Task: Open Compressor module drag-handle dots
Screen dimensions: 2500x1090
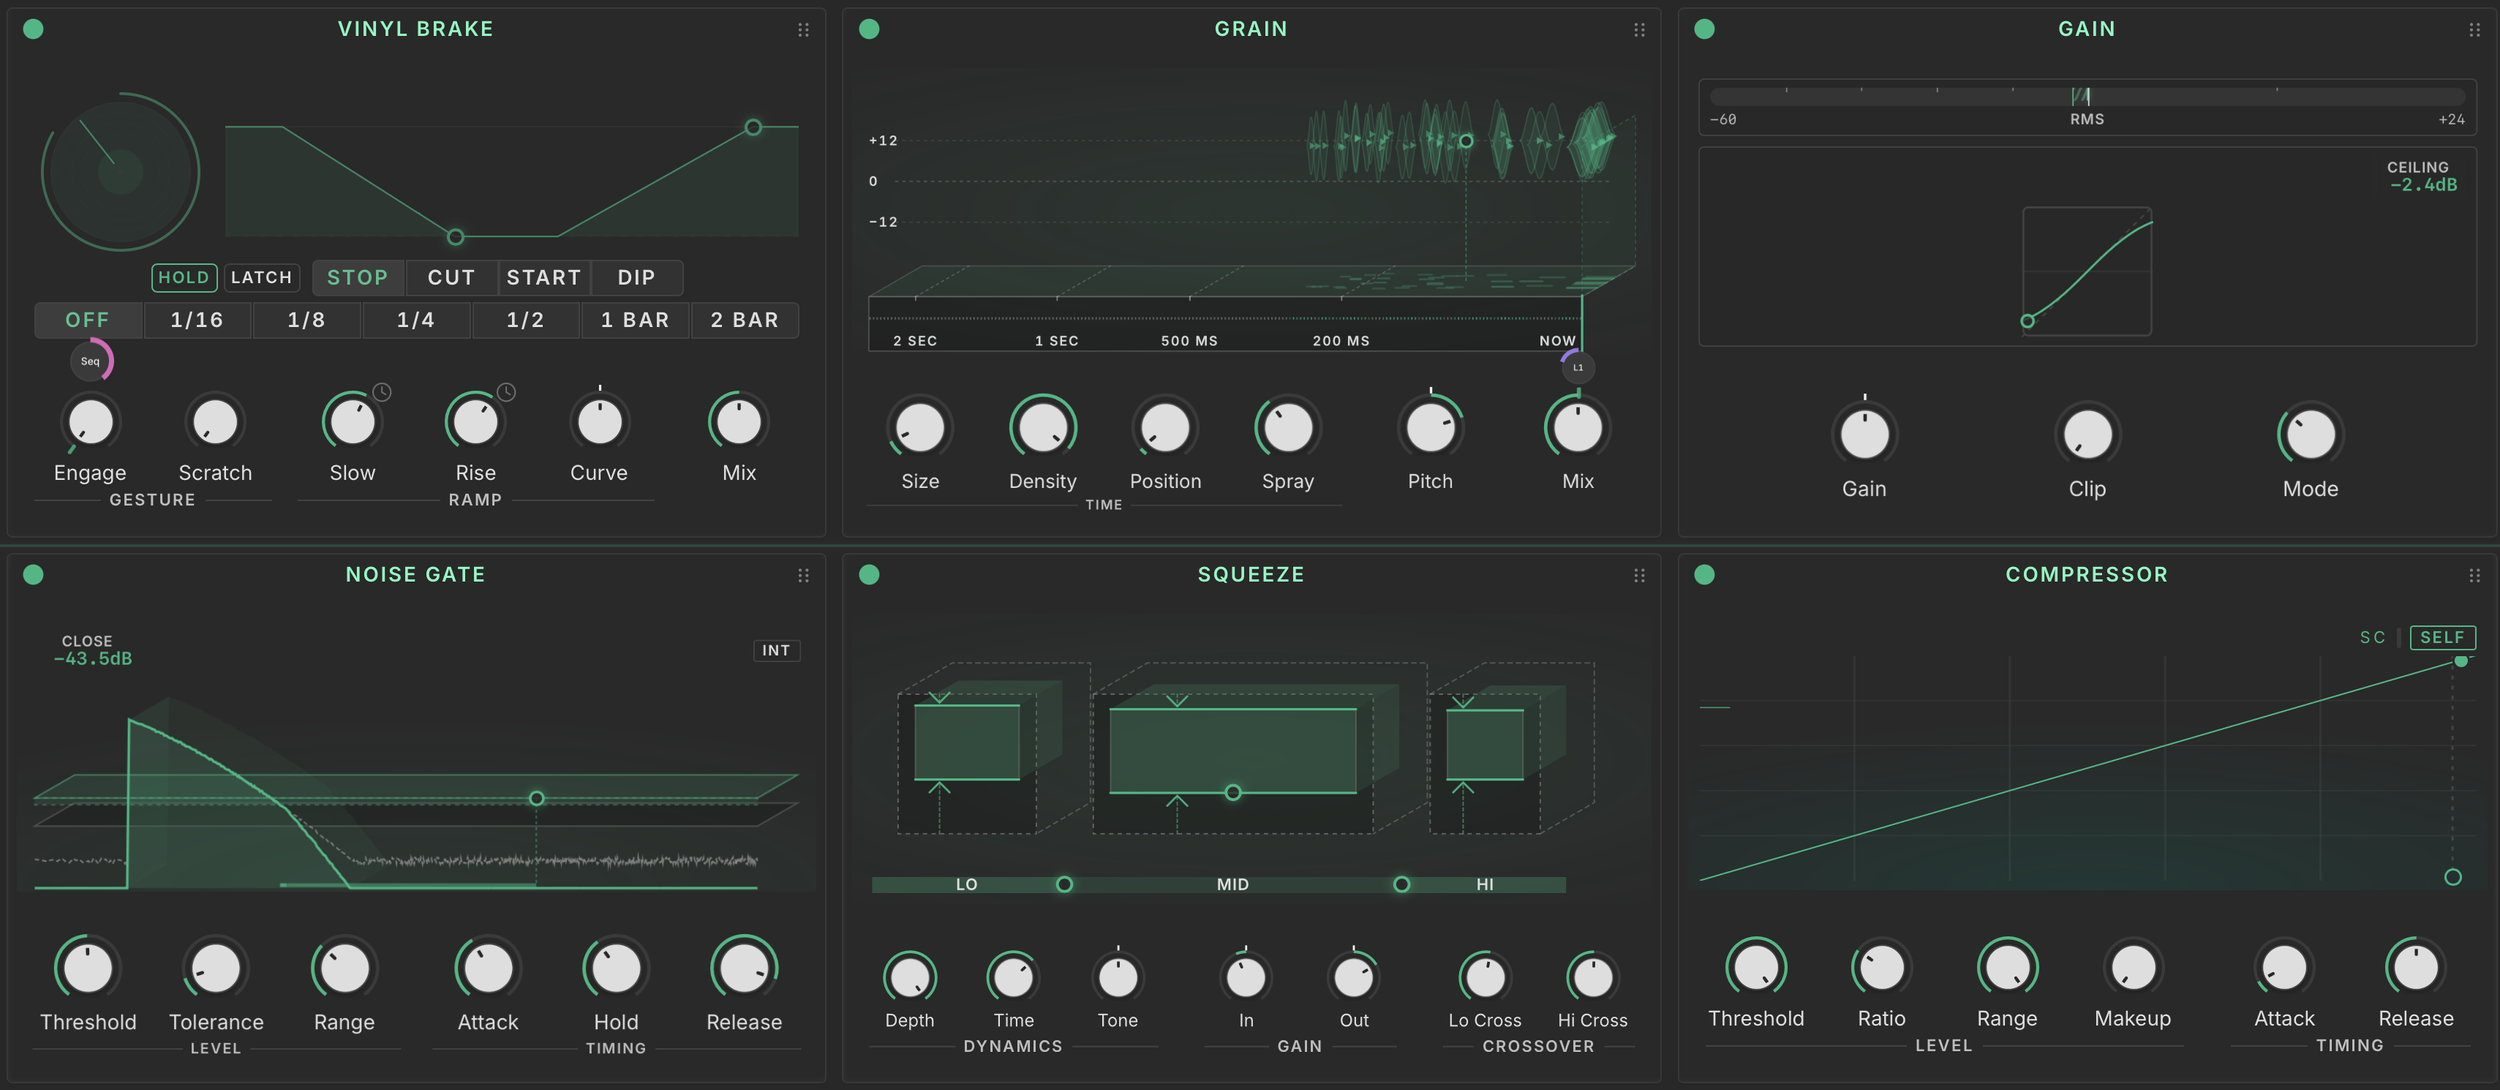Action: point(2475,575)
